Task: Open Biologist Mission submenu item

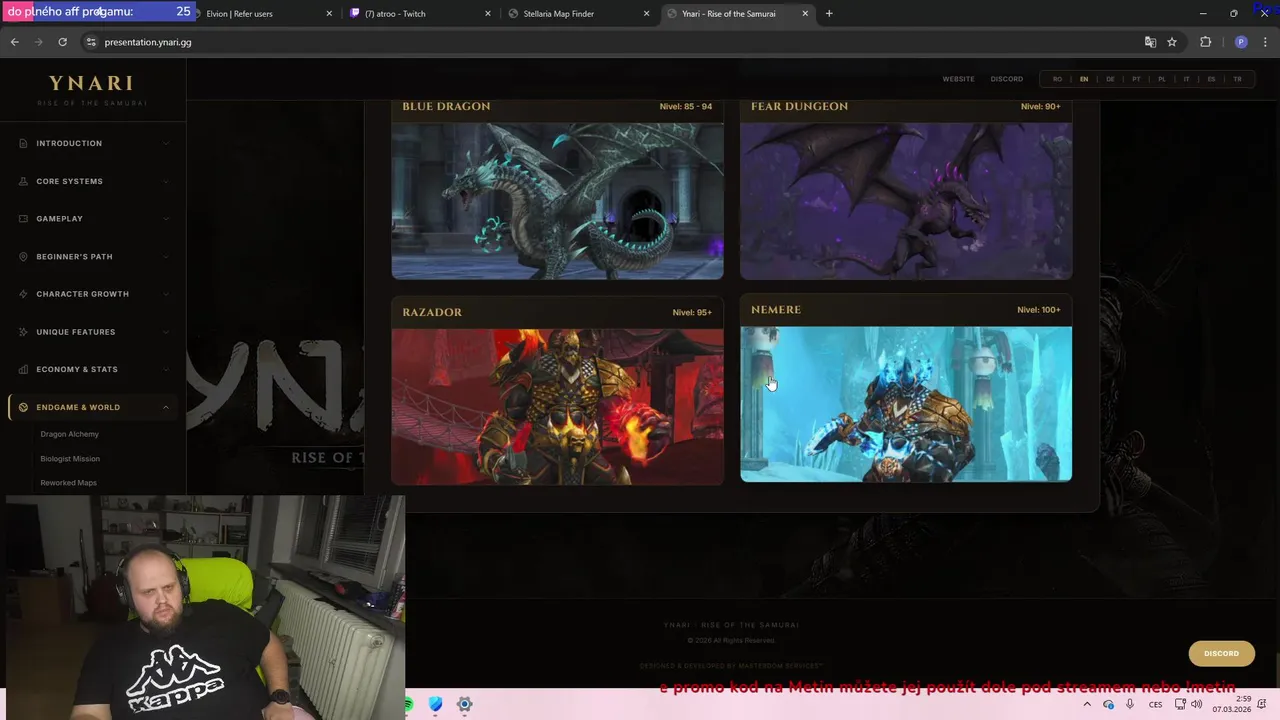Action: (x=70, y=459)
